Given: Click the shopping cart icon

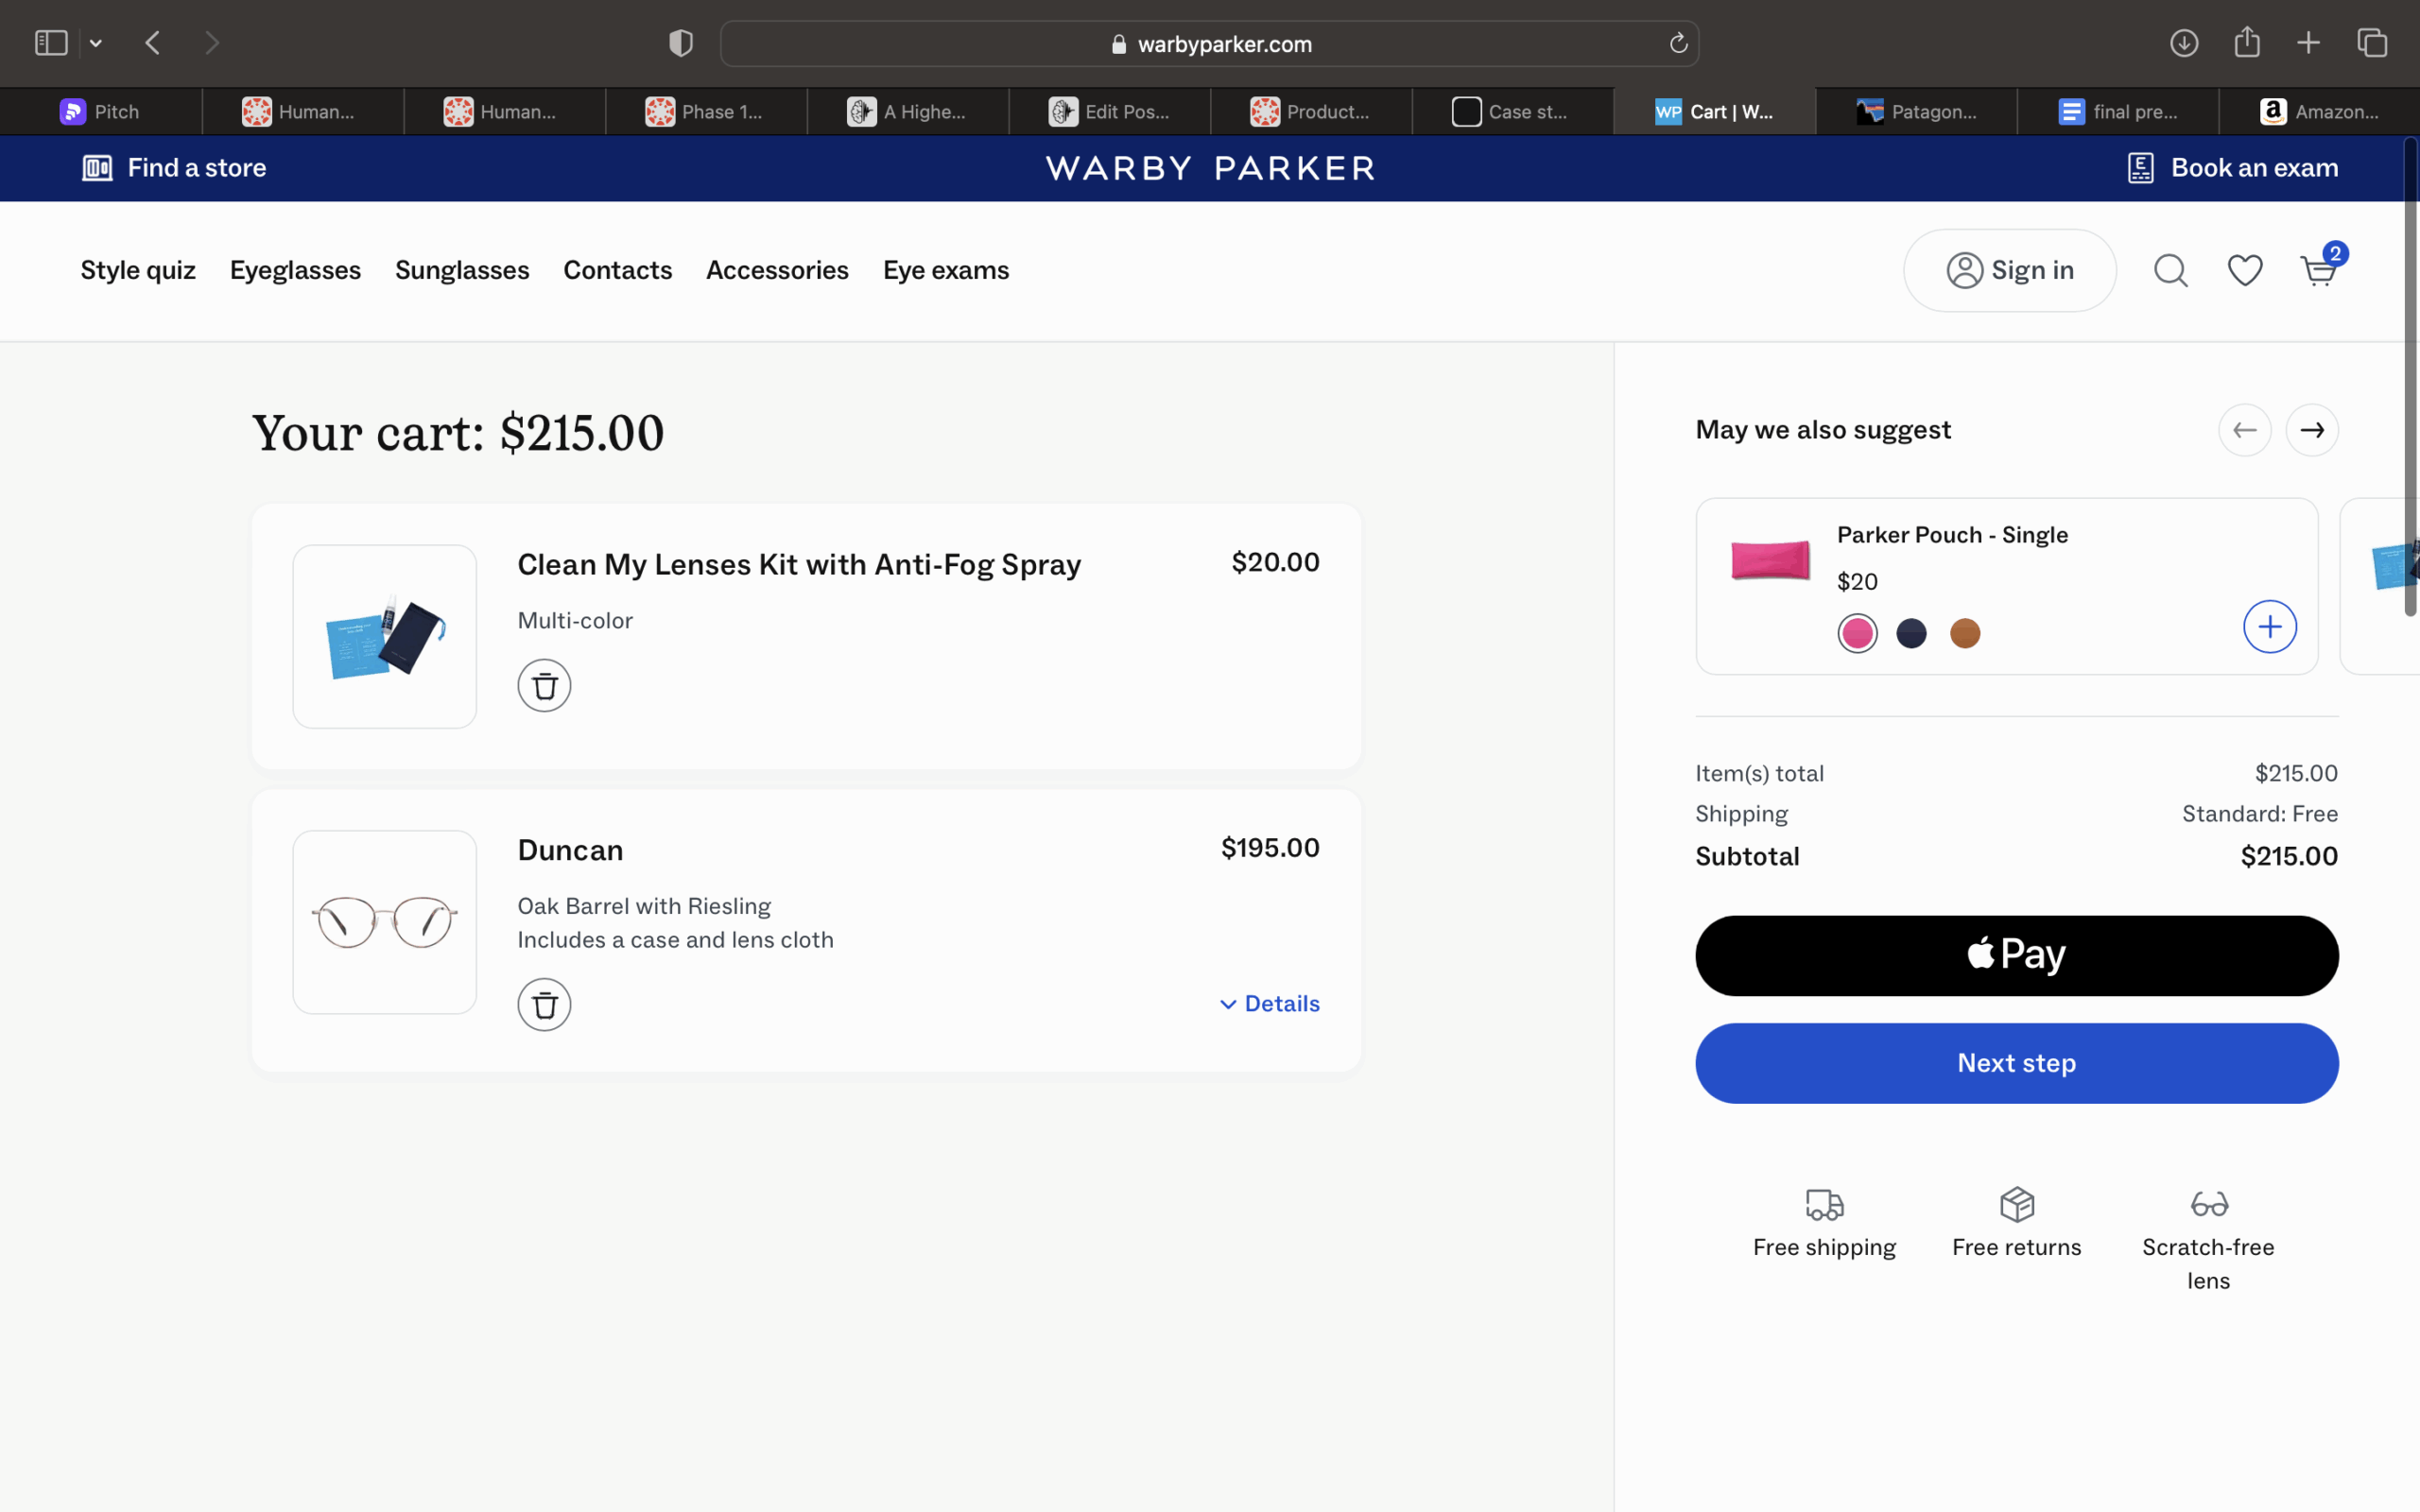Looking at the screenshot, I should click(x=2318, y=271).
